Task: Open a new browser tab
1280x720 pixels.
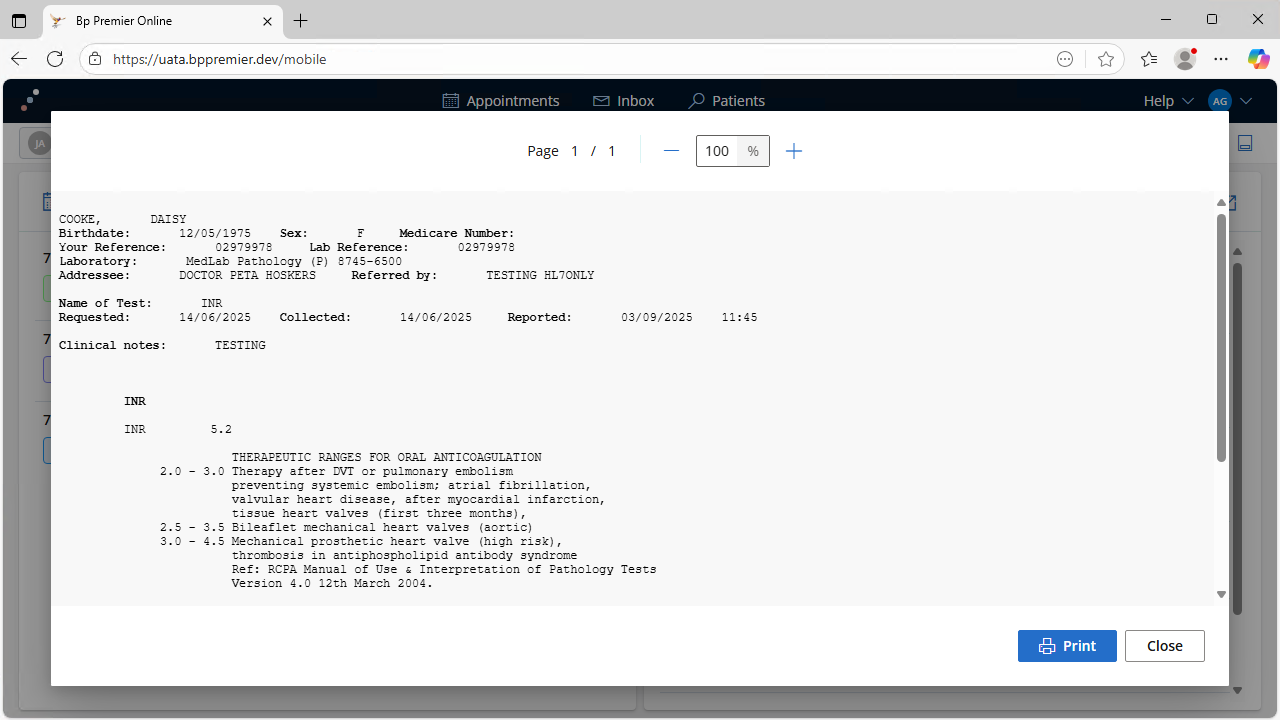Action: pos(301,21)
